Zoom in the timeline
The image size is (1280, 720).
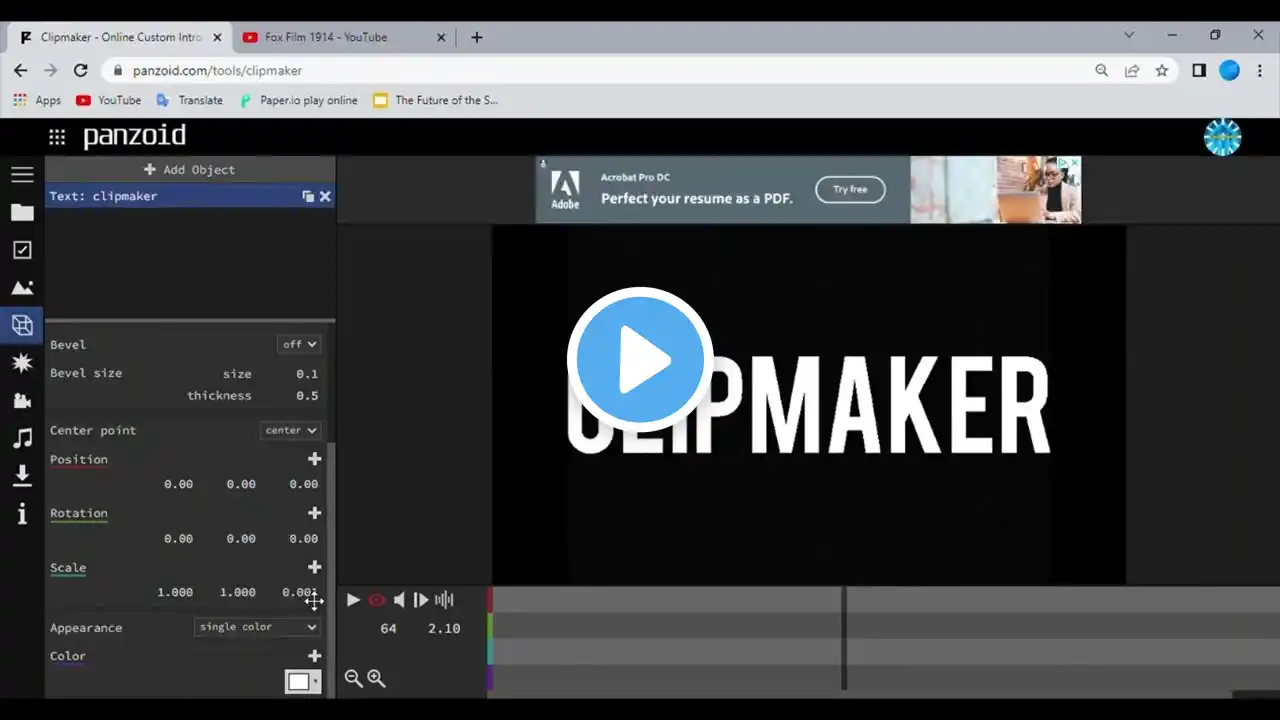376,679
